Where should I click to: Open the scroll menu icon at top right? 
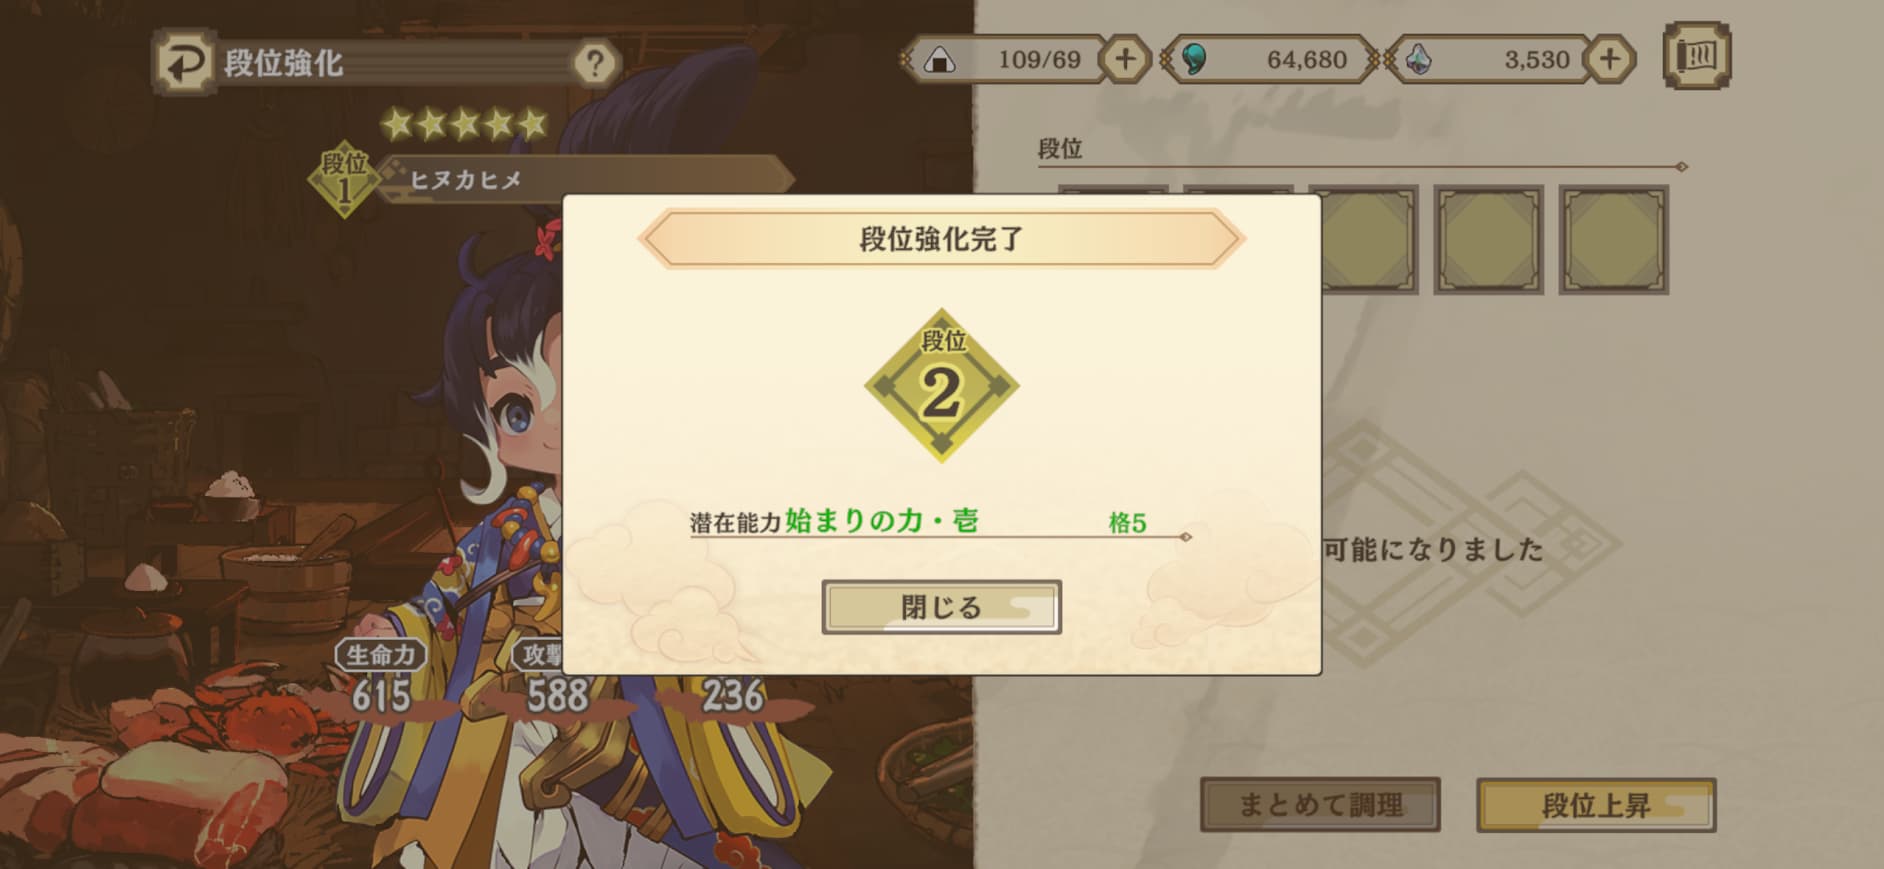tap(1696, 56)
